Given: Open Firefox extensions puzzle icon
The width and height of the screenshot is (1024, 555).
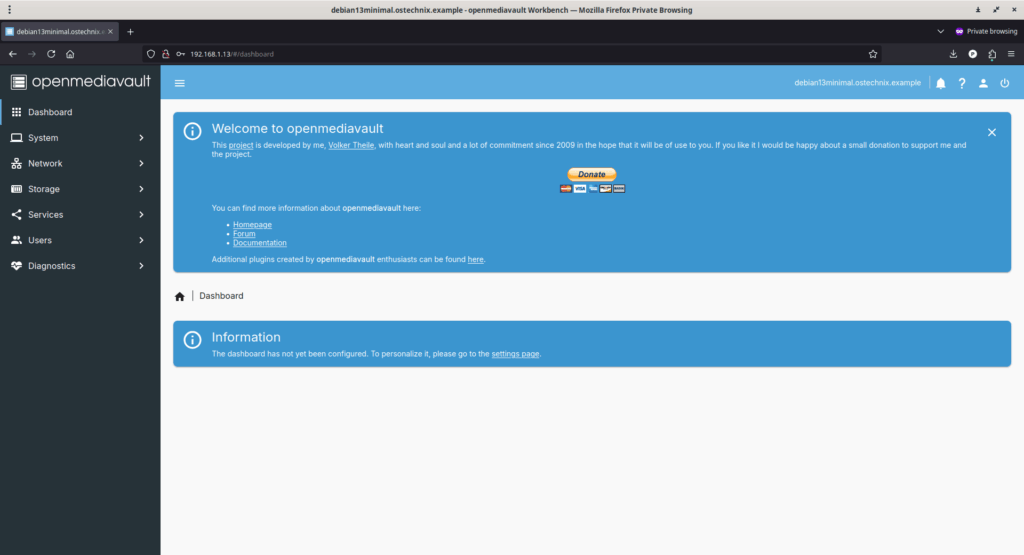Looking at the screenshot, I should click(992, 54).
